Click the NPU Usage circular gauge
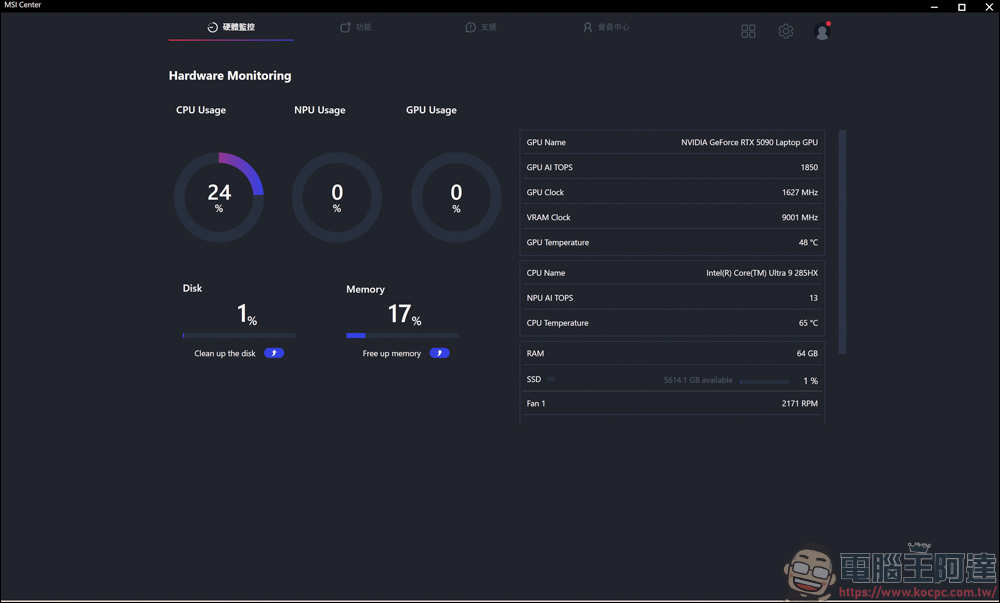This screenshot has height=603, width=1000. click(x=337, y=197)
